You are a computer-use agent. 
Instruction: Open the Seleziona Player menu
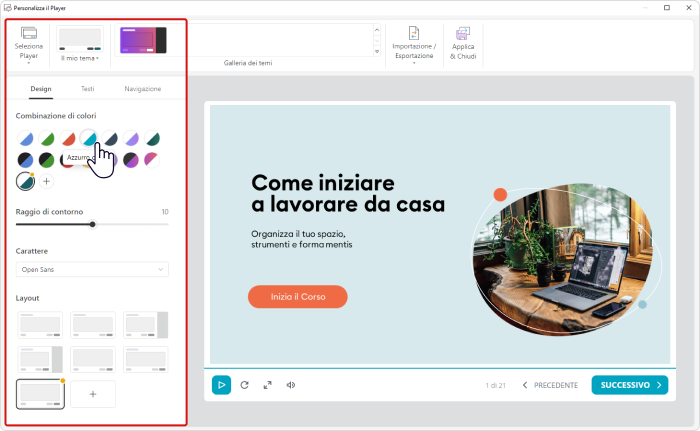pos(29,45)
